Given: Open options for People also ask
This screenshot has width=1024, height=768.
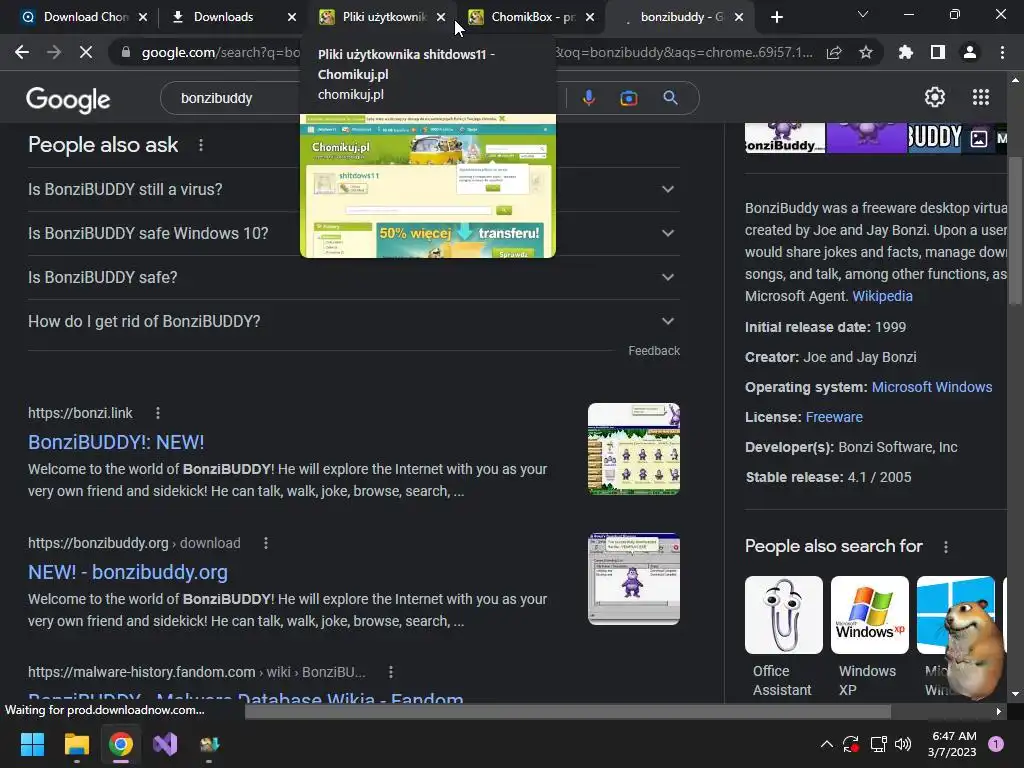Looking at the screenshot, I should pyautogui.click(x=201, y=145).
